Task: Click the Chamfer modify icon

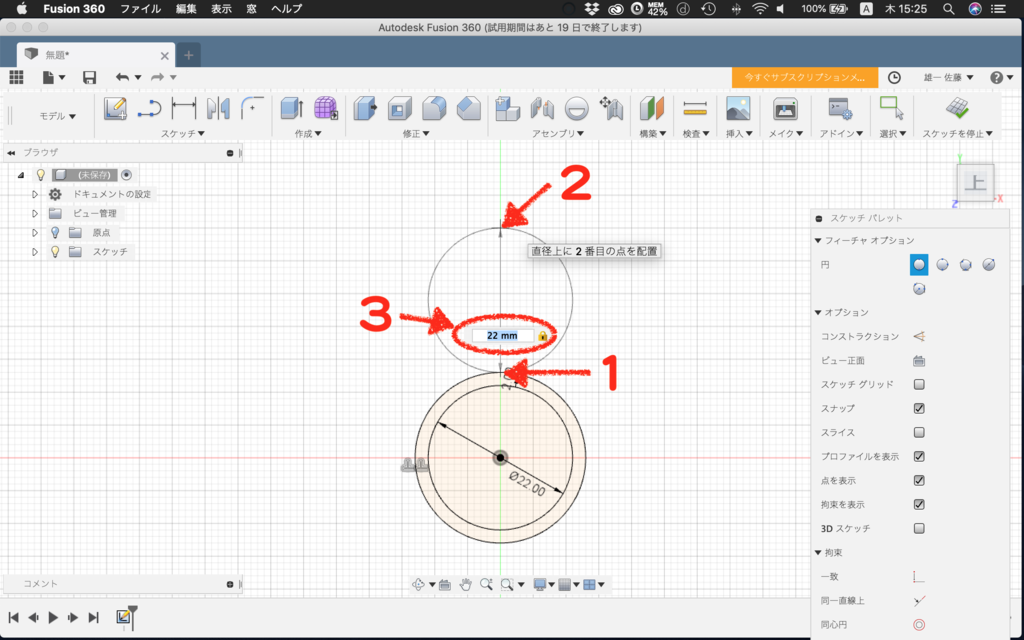Action: (468, 108)
